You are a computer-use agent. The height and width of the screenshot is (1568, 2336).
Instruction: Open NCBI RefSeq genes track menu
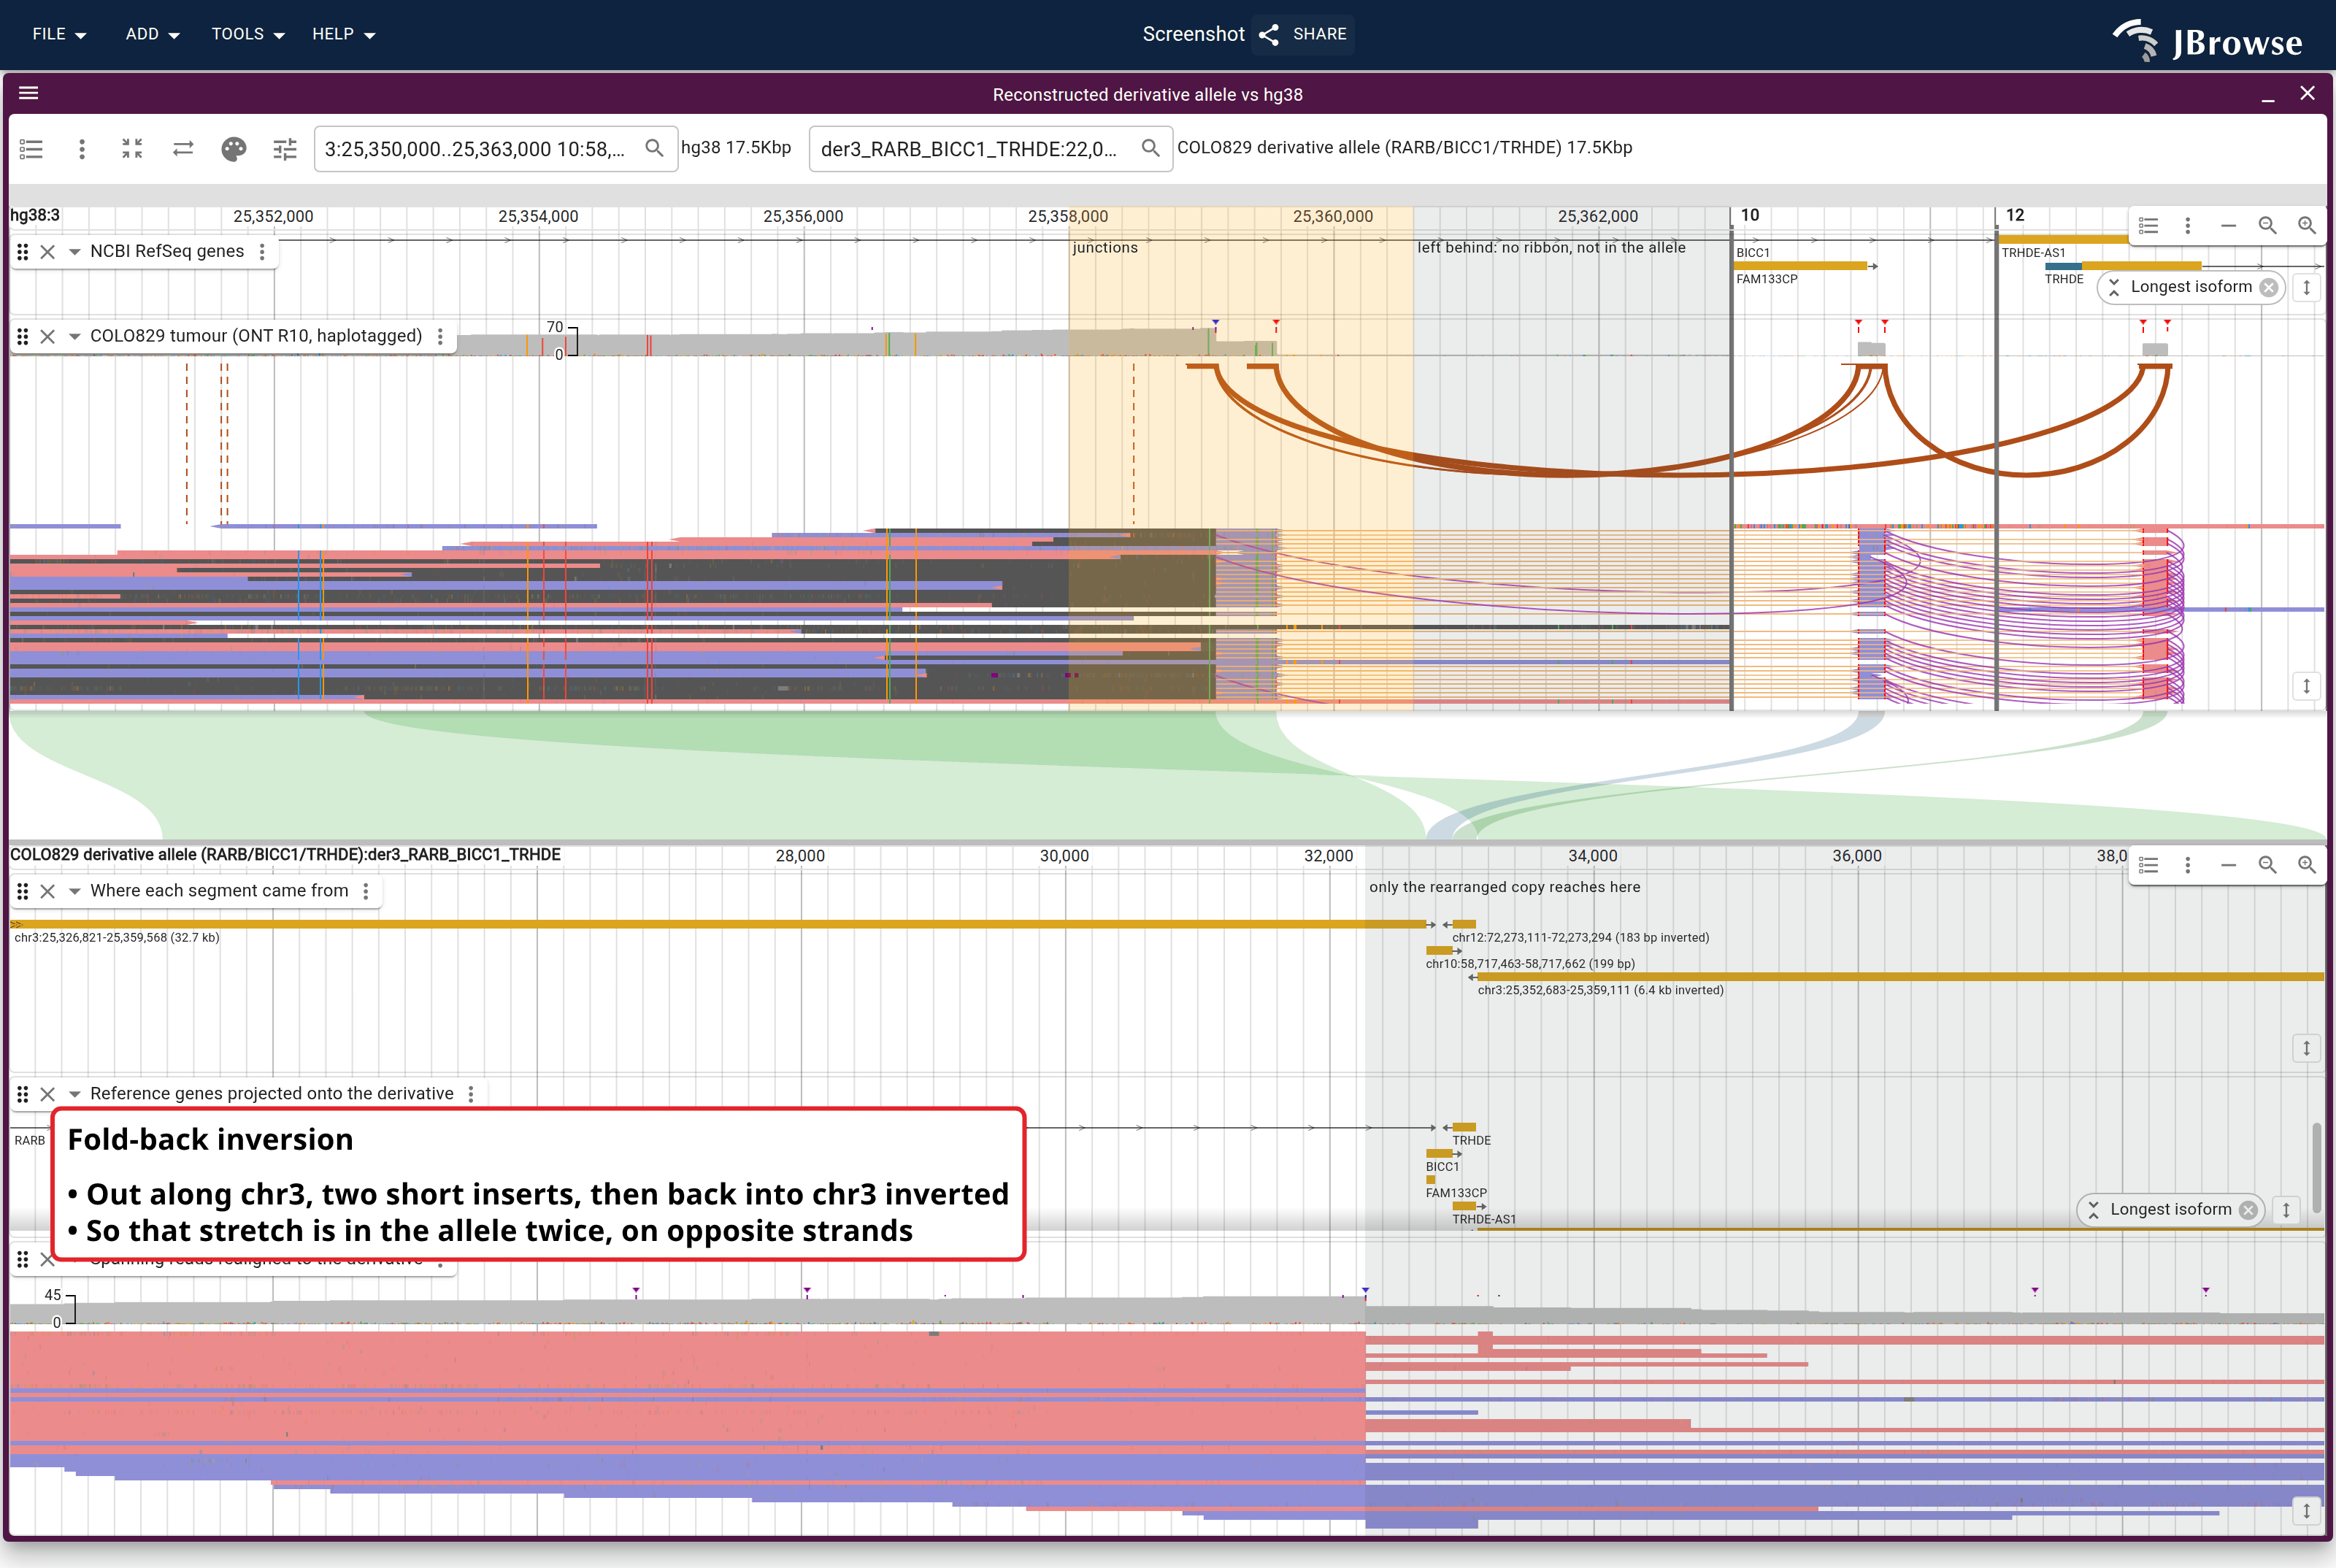tap(262, 252)
